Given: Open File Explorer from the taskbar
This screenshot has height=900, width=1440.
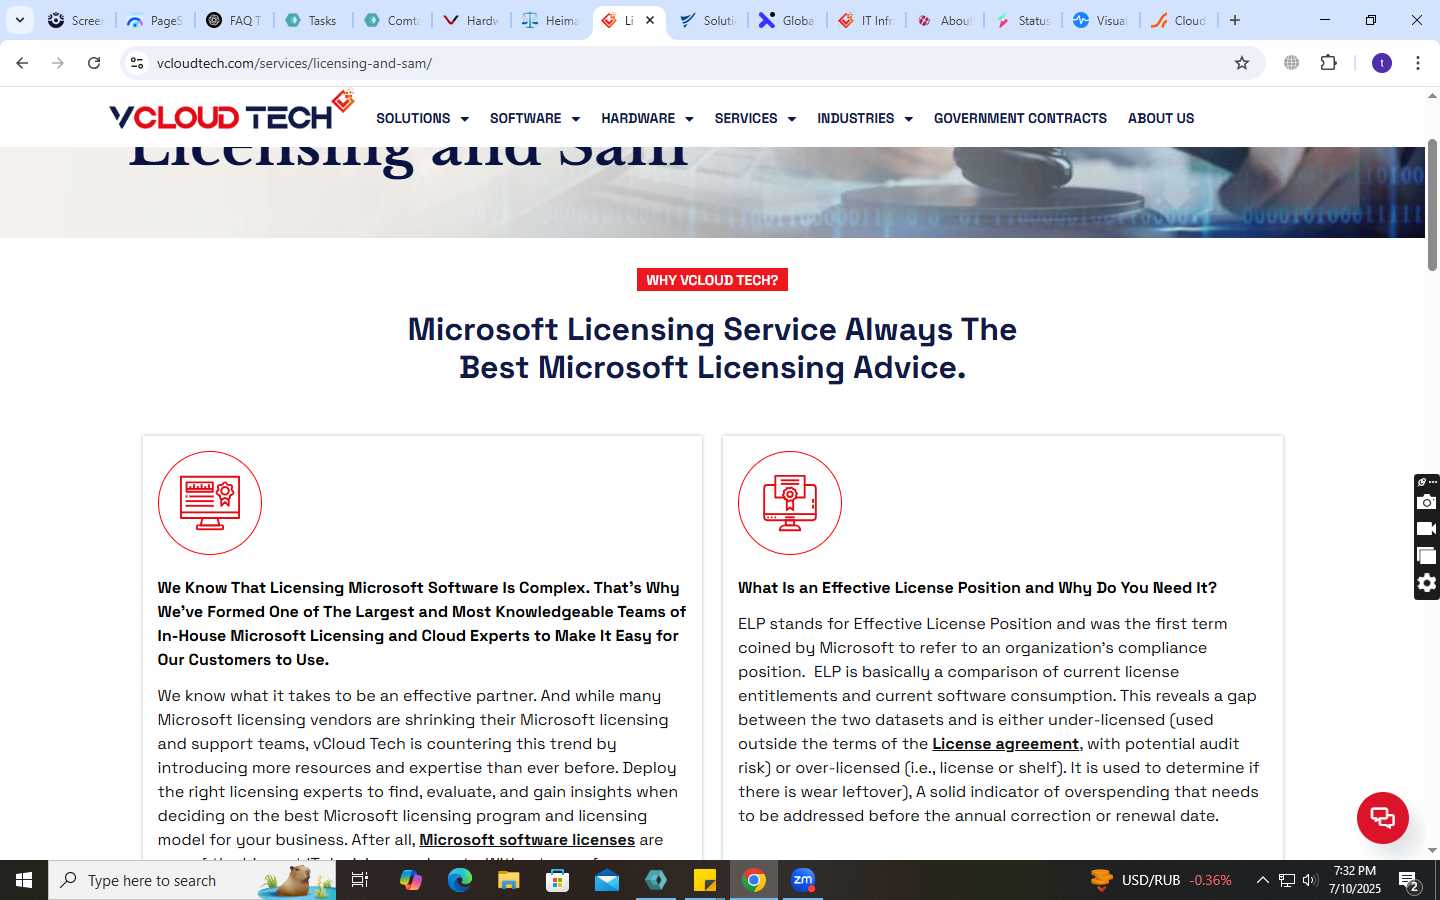Looking at the screenshot, I should point(508,880).
